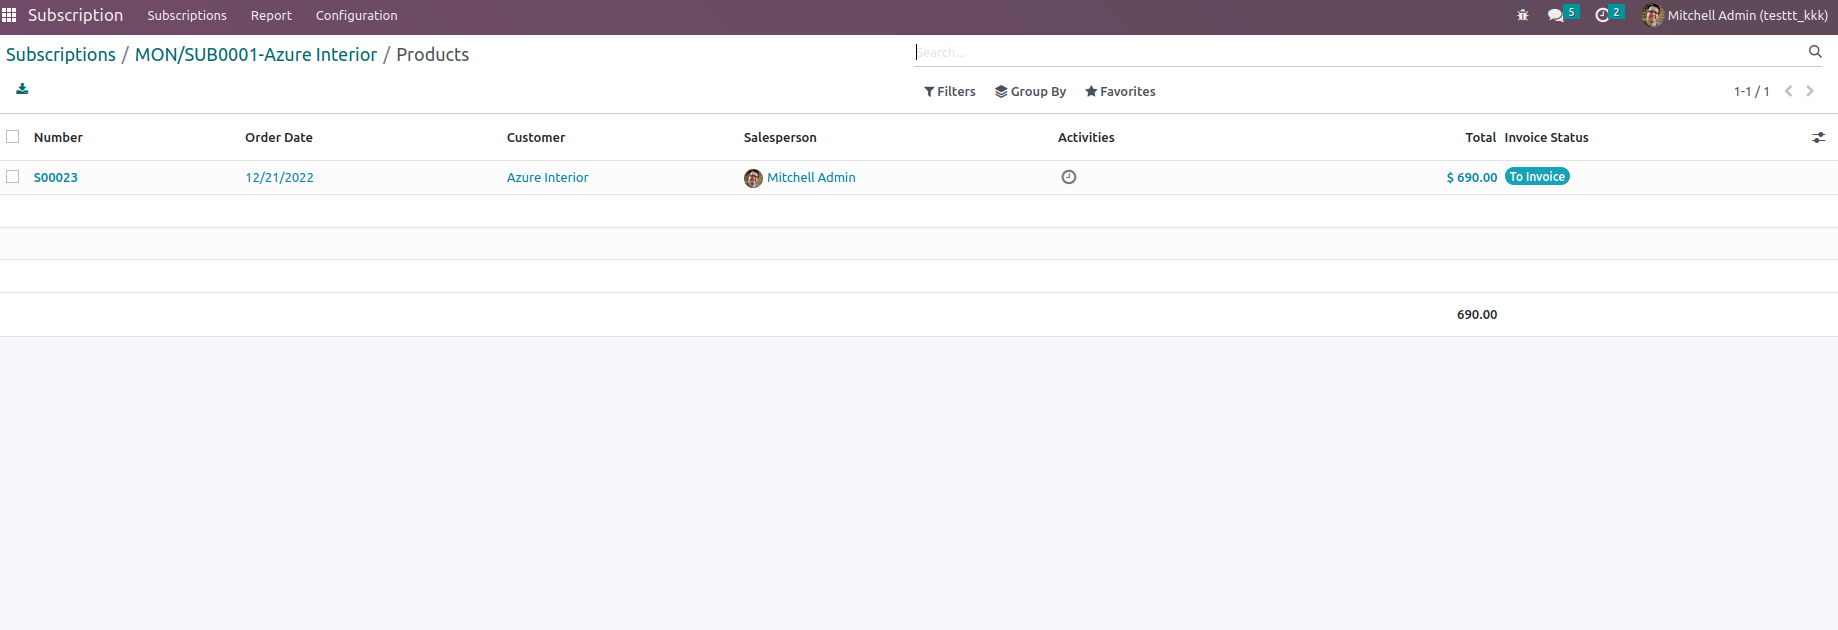This screenshot has width=1838, height=630.
Task: Tick the checkbox for order S00023
Action: (x=13, y=176)
